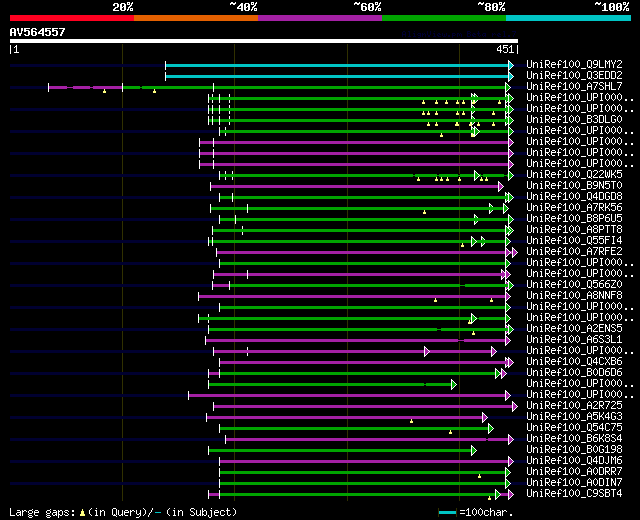The image size is (640, 520).
Task: Select the query name AV564557
Action: [x=38, y=32]
